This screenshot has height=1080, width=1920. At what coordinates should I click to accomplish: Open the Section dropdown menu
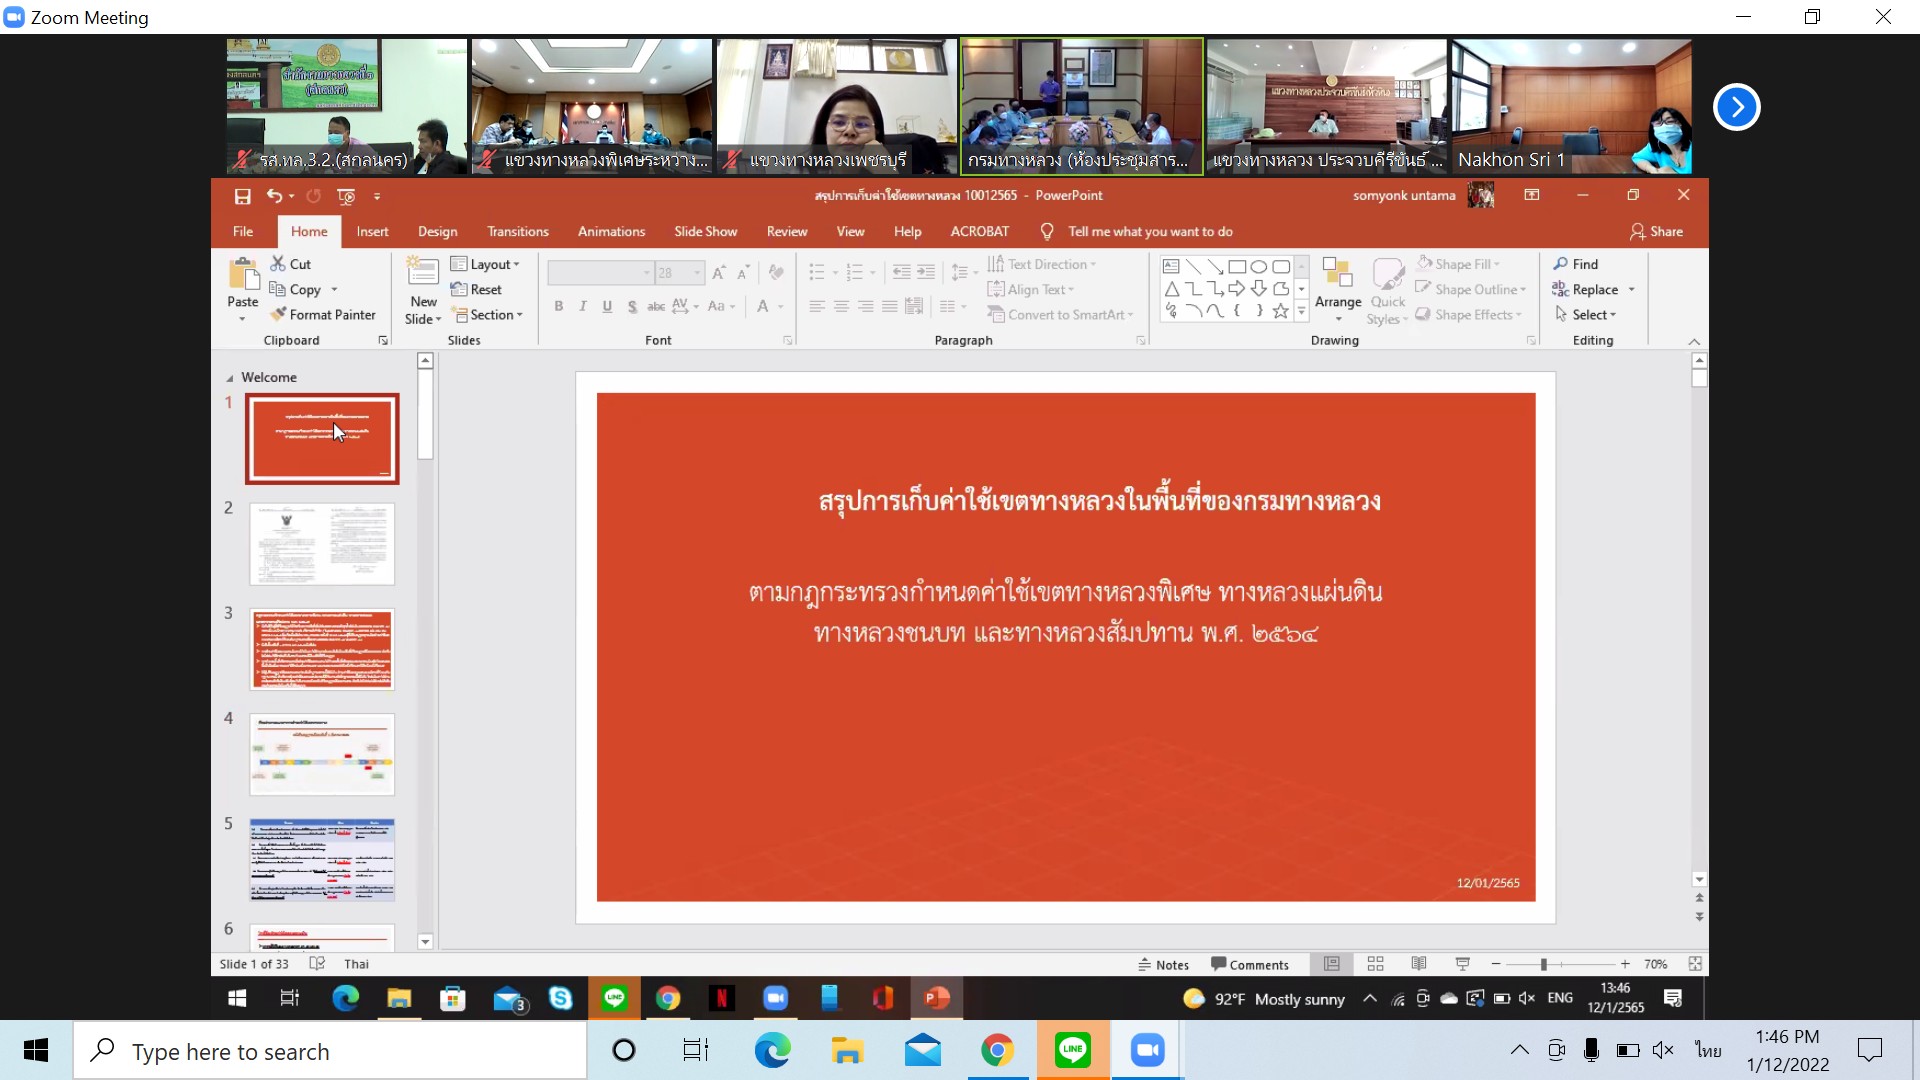pyautogui.click(x=488, y=314)
